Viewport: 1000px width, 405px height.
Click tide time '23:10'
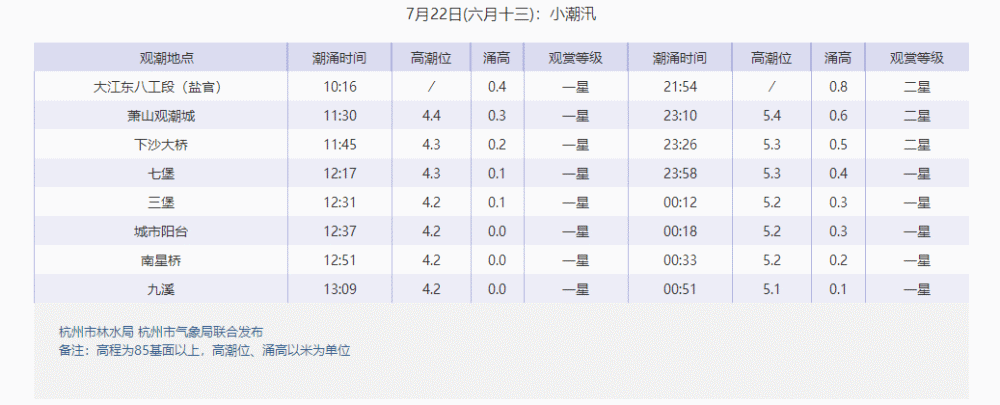[680, 116]
